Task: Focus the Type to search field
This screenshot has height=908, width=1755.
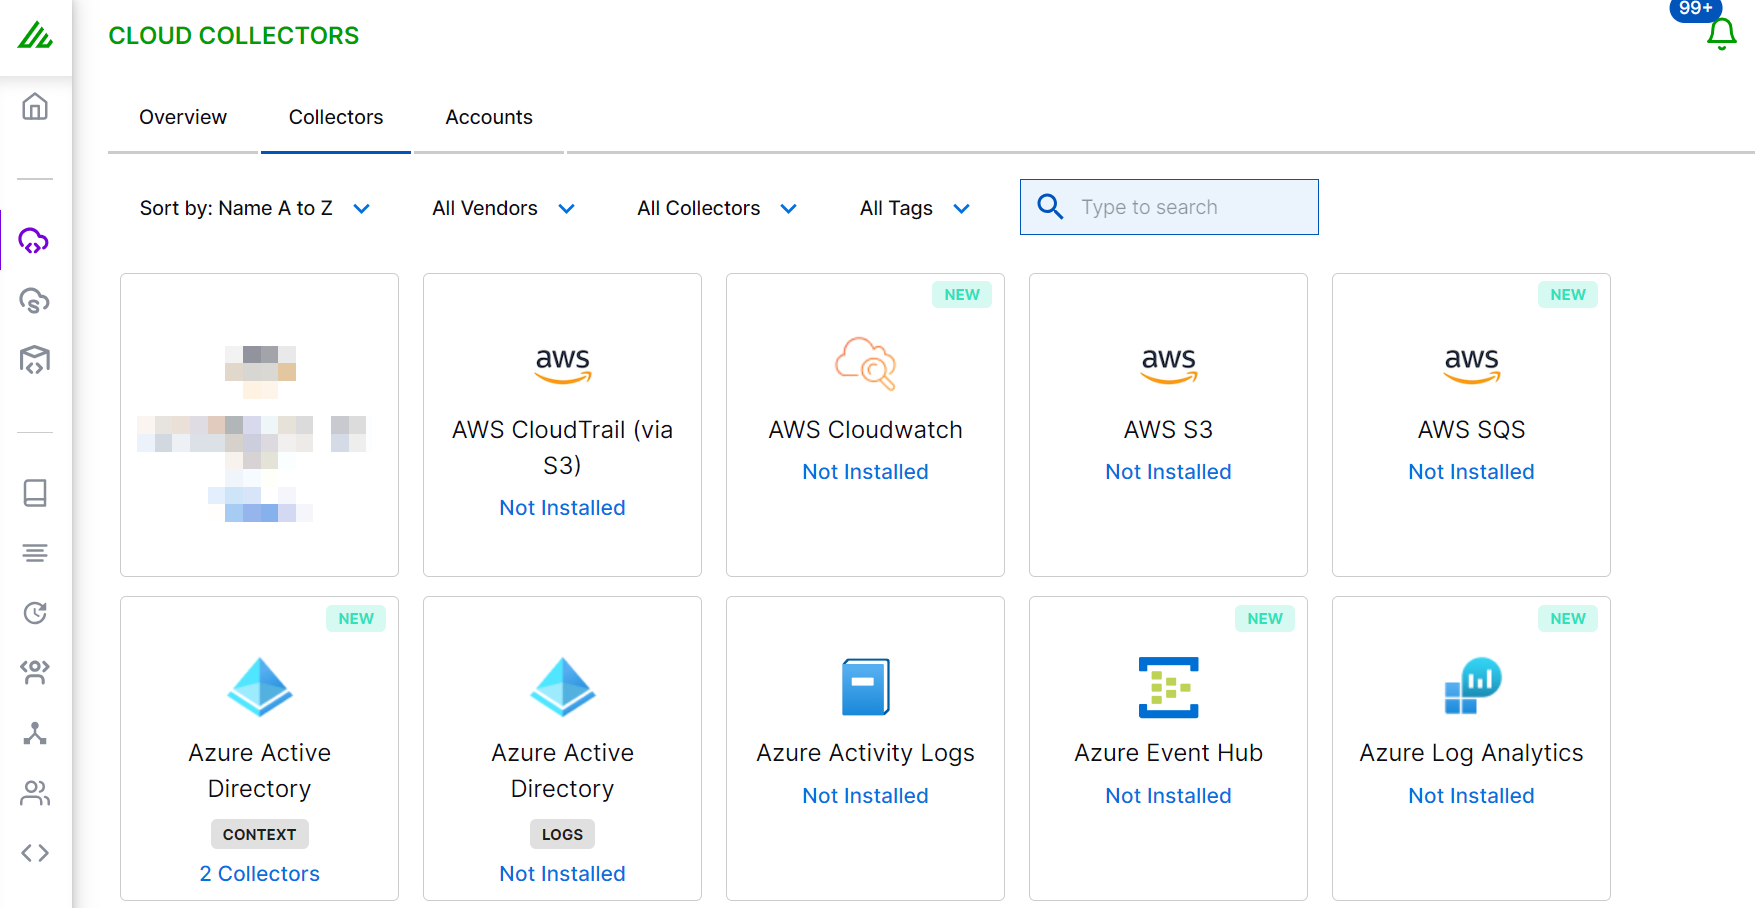Action: (x=1169, y=207)
